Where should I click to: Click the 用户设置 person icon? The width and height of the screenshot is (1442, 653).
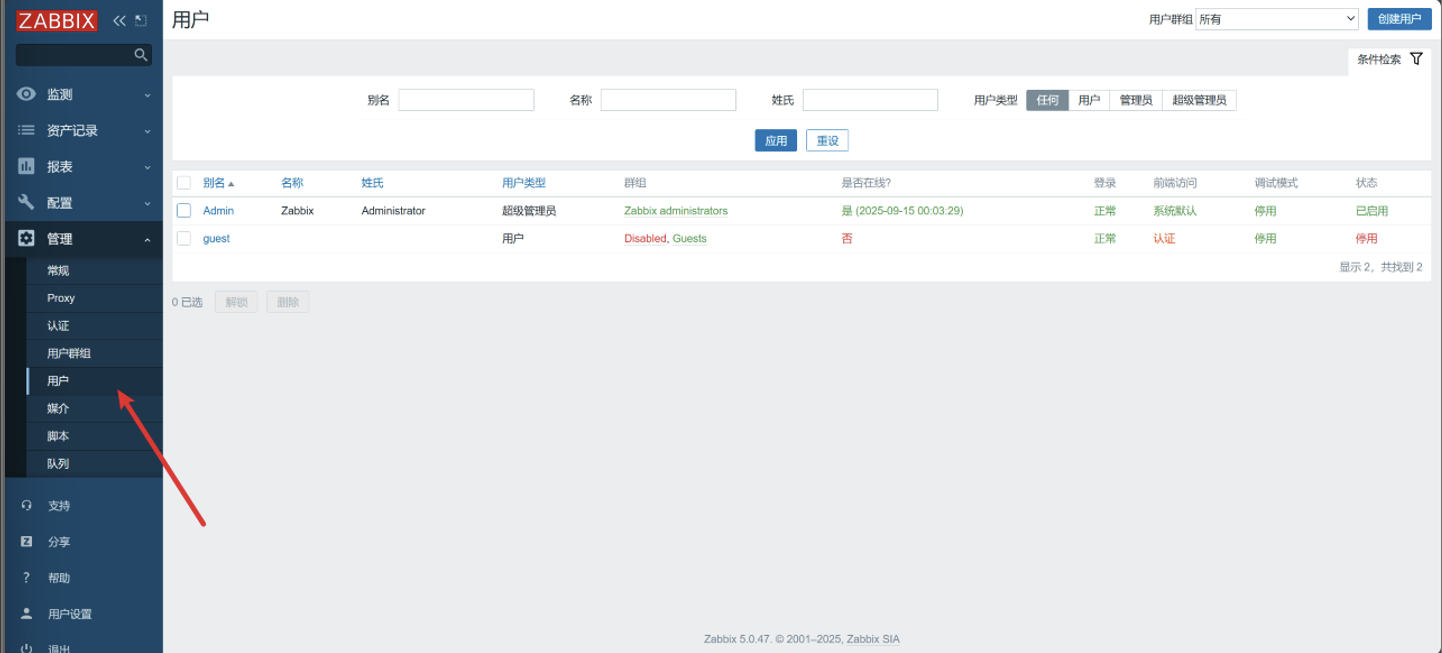pos(27,614)
